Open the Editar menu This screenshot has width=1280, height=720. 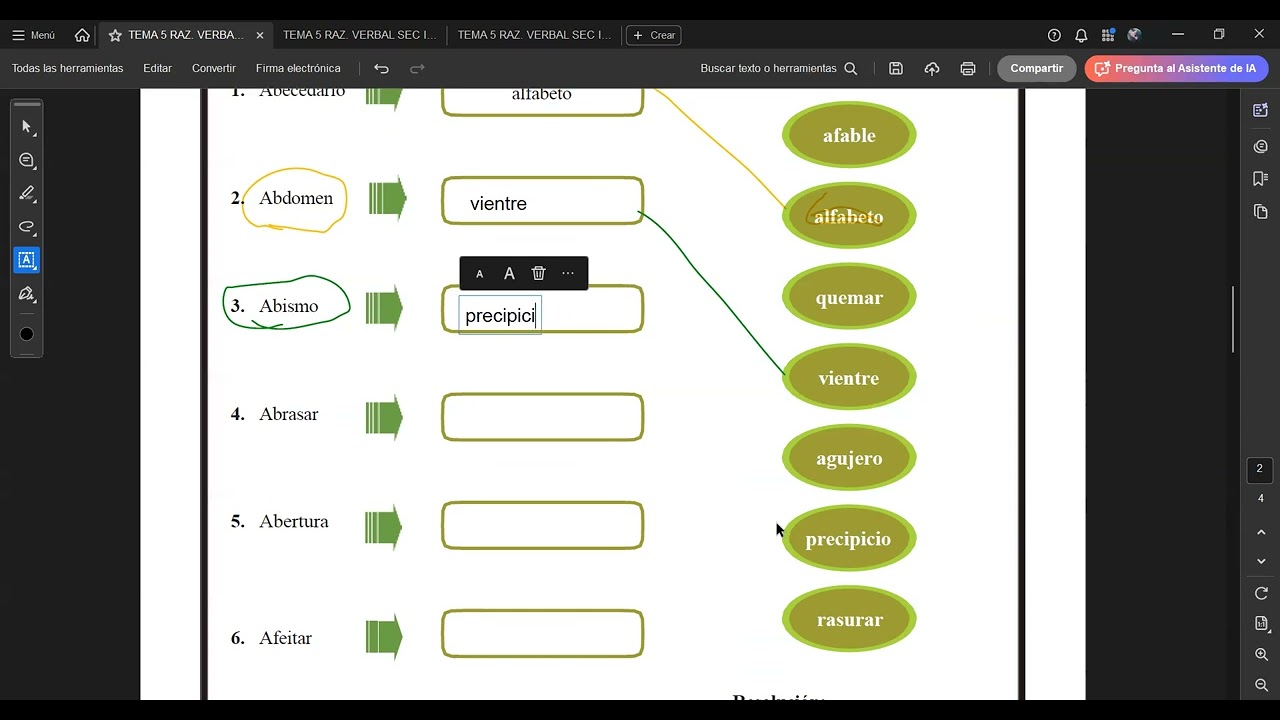click(157, 68)
